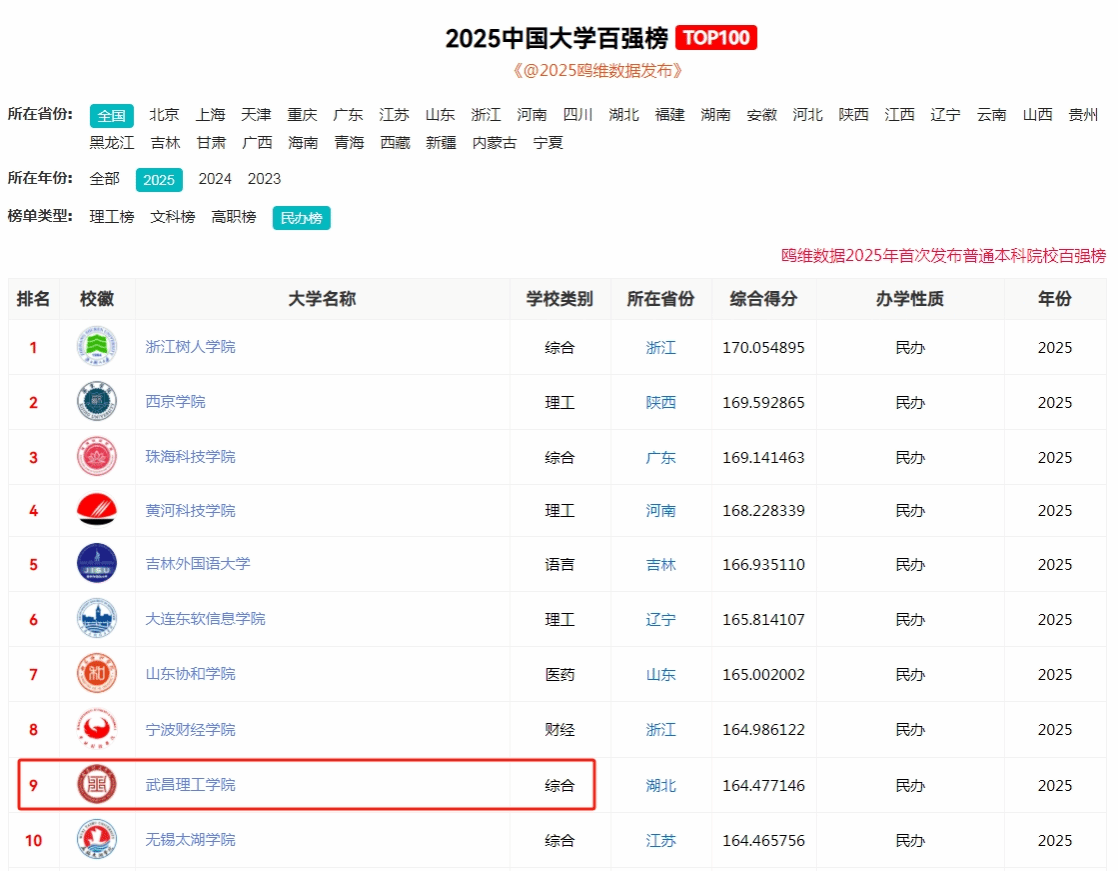Screen dimensions: 1118x871
Task: Click the 武昌理工学院 red seal logo
Action: (97, 785)
